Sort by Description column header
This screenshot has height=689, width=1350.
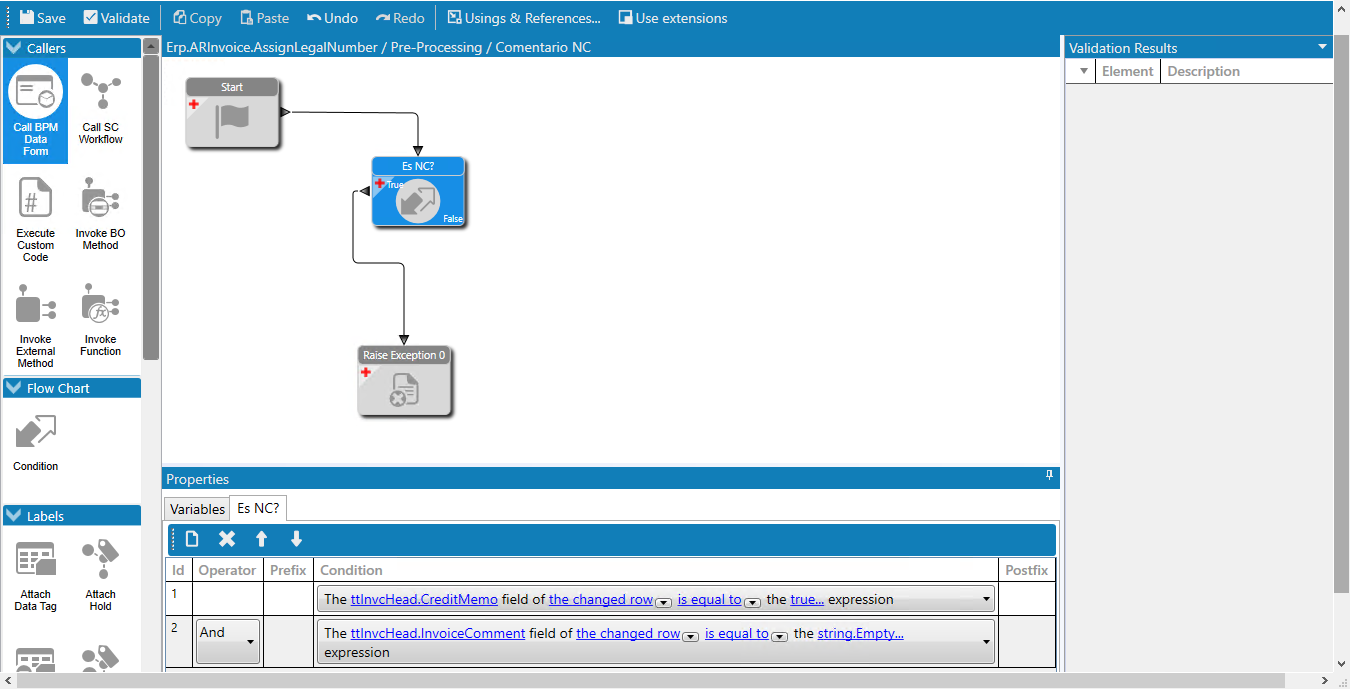(x=1246, y=71)
